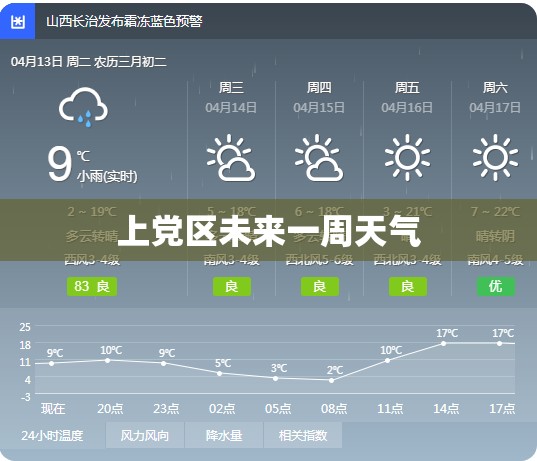The height and width of the screenshot is (461, 537).
Task: Click the 周三 良 air quality badge
Action: (232, 286)
